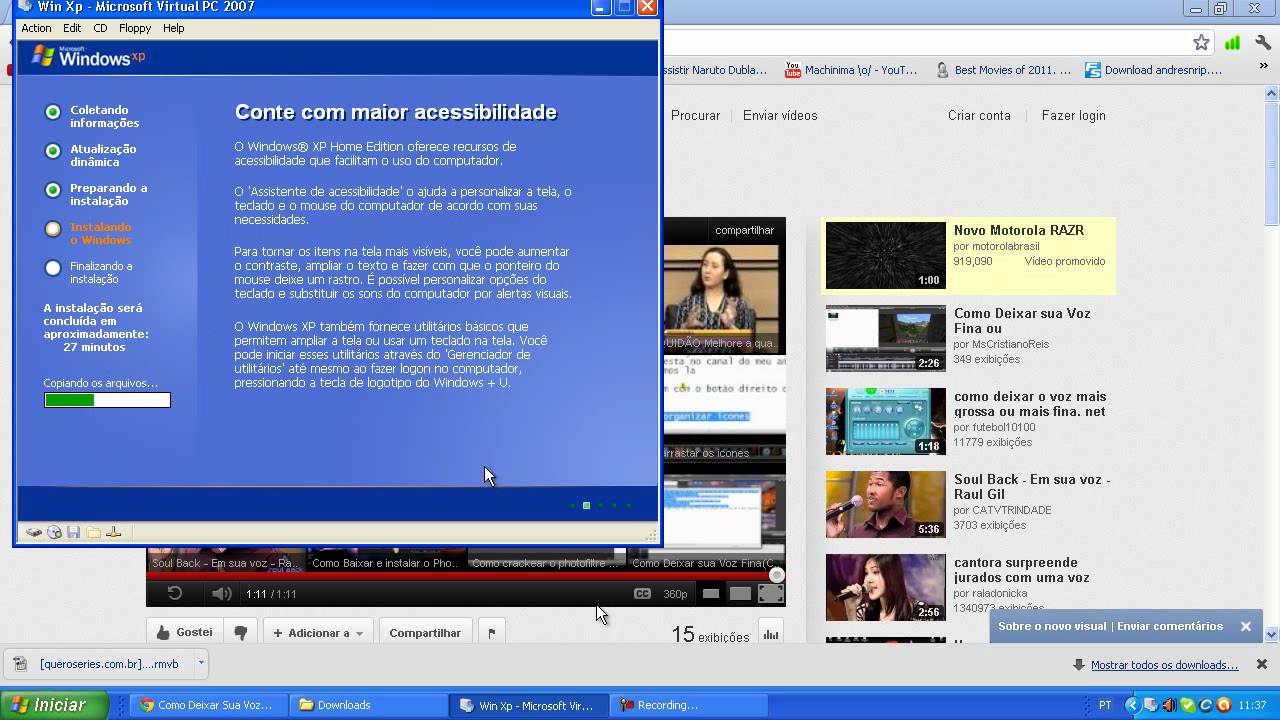1280x720 pixels.
Task: Click 'Enviar comentários' in the blue banner
Action: pos(1170,626)
